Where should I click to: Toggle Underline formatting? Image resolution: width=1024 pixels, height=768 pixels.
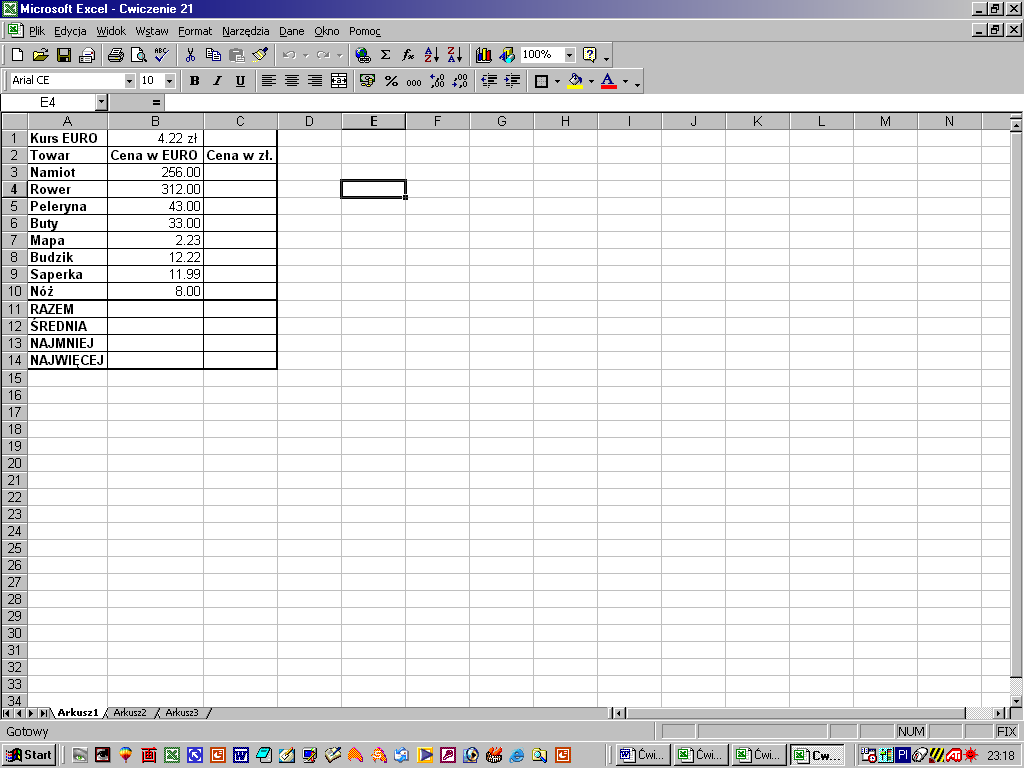click(x=240, y=81)
